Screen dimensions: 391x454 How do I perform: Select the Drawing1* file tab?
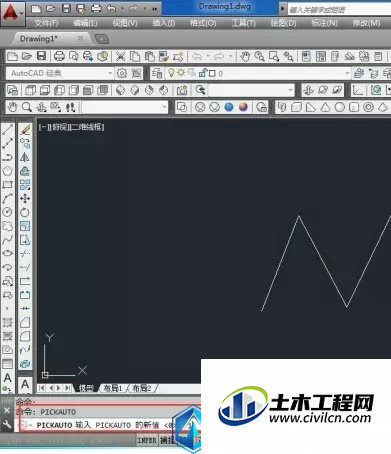click(x=39, y=39)
